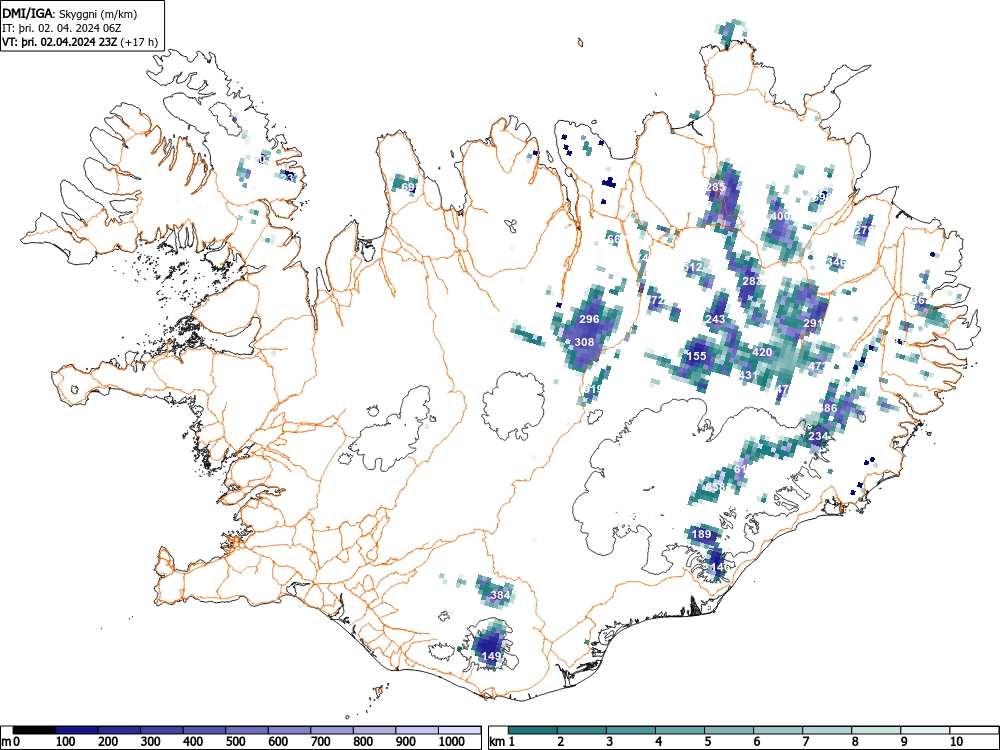Click the 500–600 m legend swatch
This screenshot has width=1000, height=750.
[247, 730]
